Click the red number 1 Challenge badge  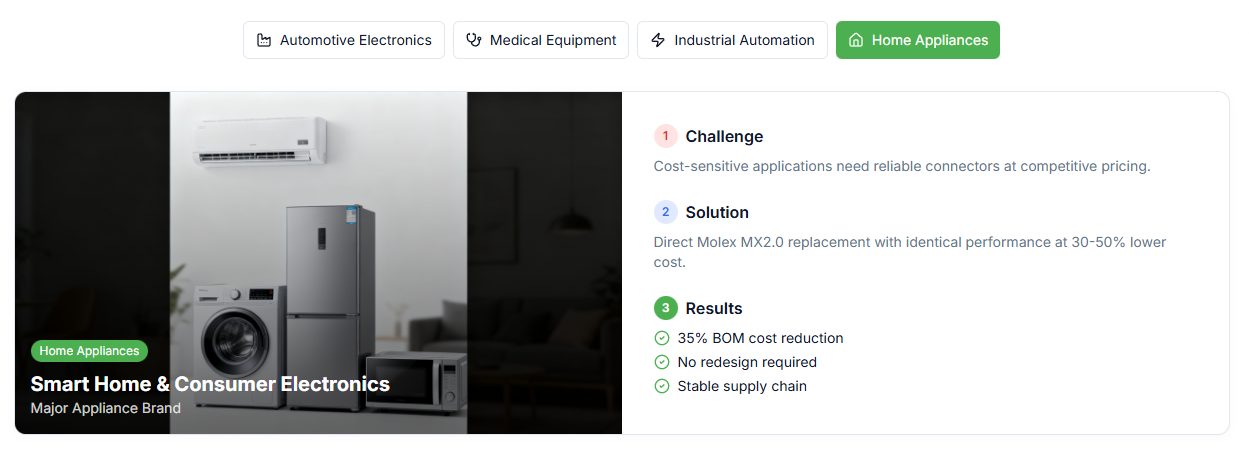[x=666, y=136]
